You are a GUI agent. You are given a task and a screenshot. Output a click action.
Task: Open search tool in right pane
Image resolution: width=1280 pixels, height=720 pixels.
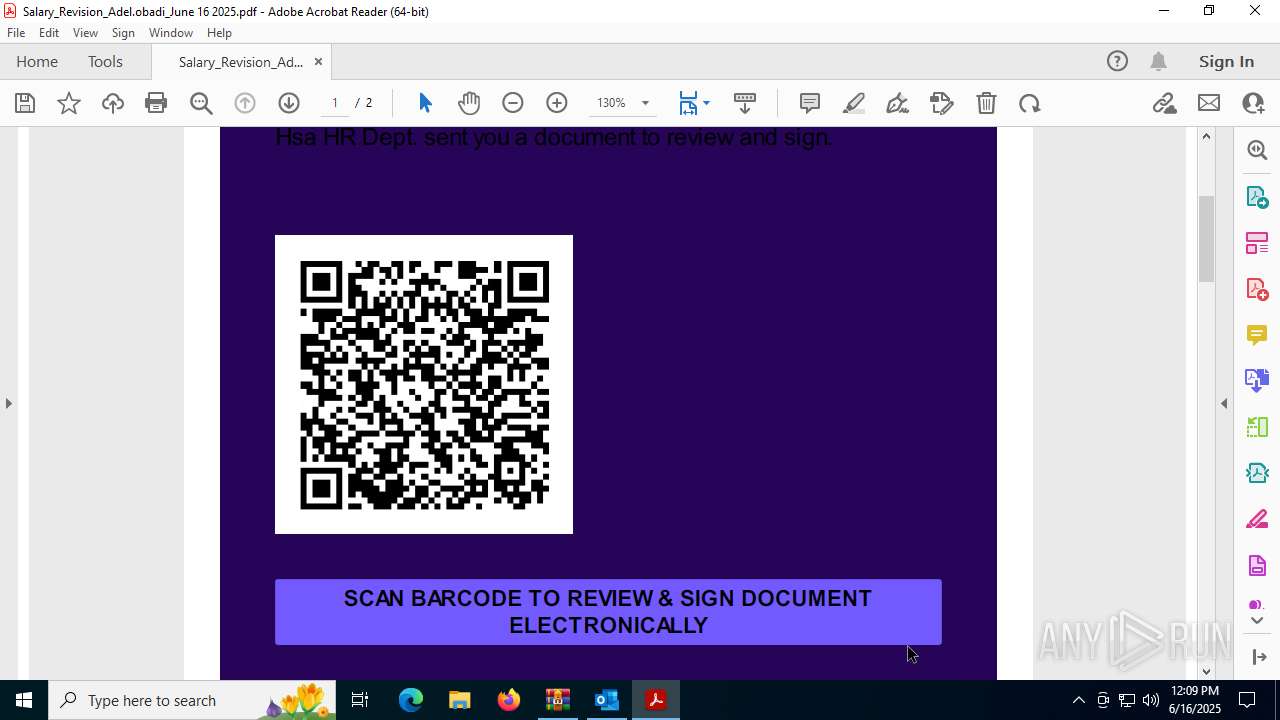(x=1257, y=150)
